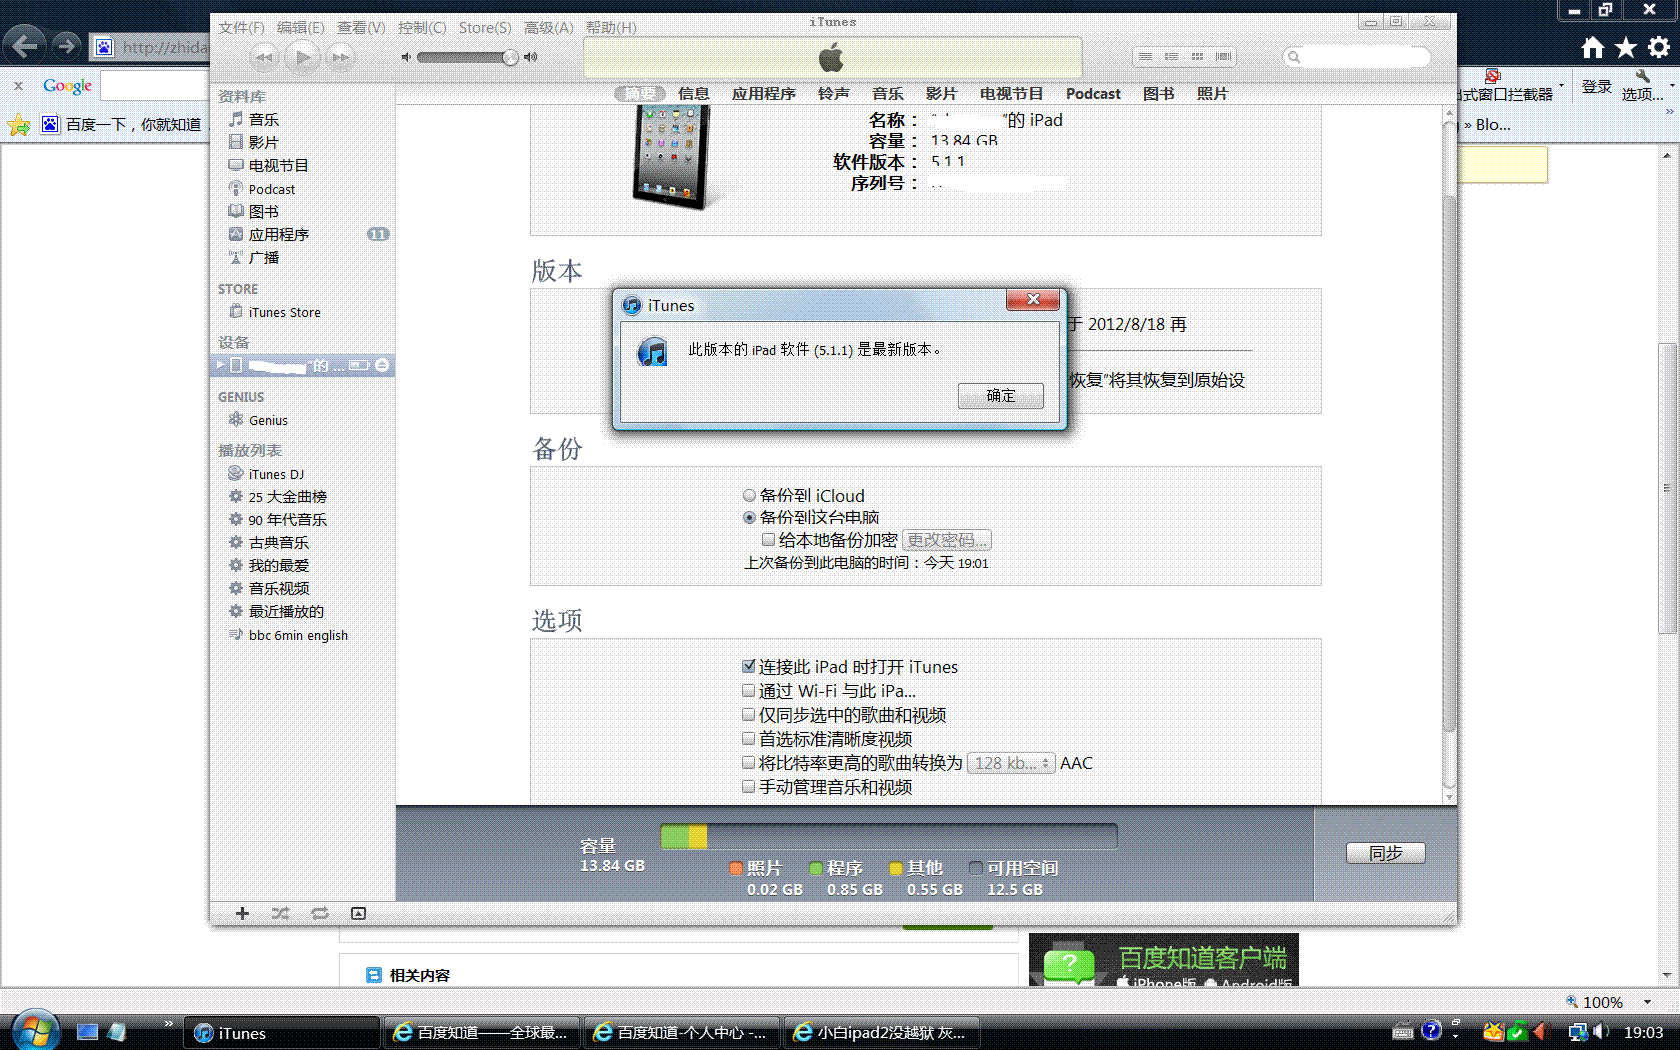
Task: Click the add playlist plus button
Action: click(x=242, y=913)
